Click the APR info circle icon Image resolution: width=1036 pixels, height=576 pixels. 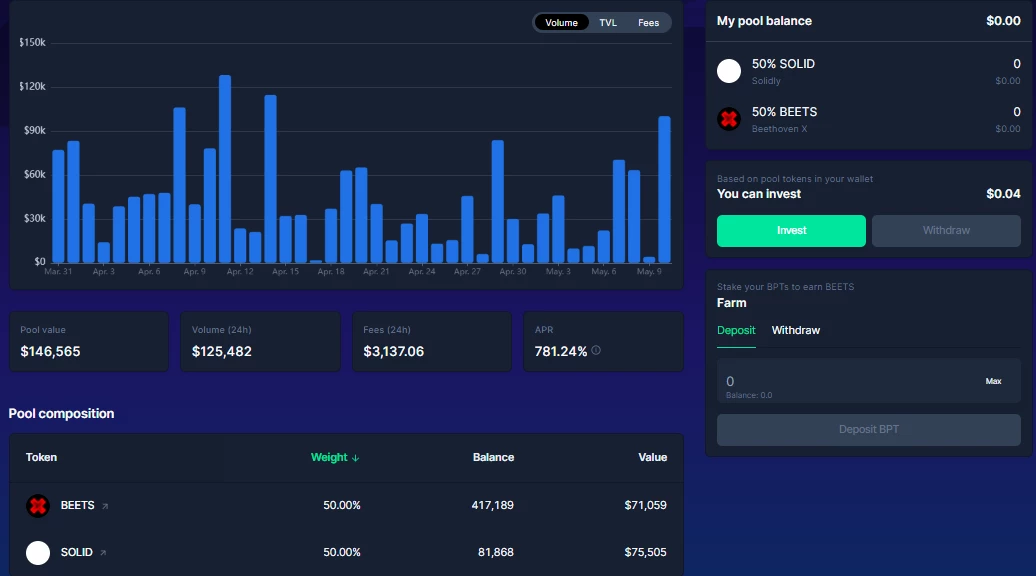(596, 350)
